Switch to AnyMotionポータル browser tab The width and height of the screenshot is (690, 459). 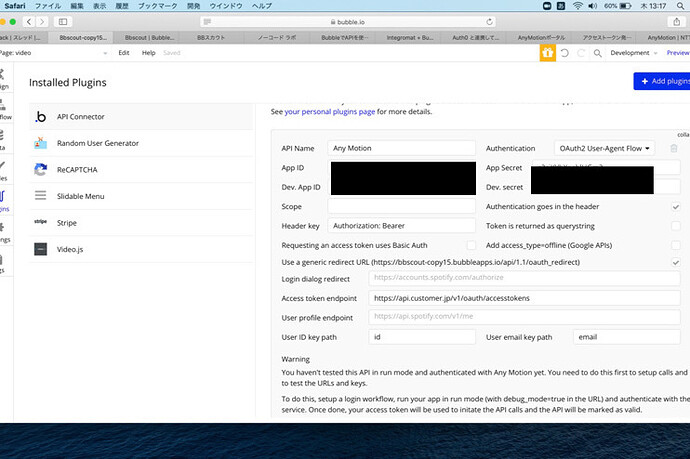[541, 38]
